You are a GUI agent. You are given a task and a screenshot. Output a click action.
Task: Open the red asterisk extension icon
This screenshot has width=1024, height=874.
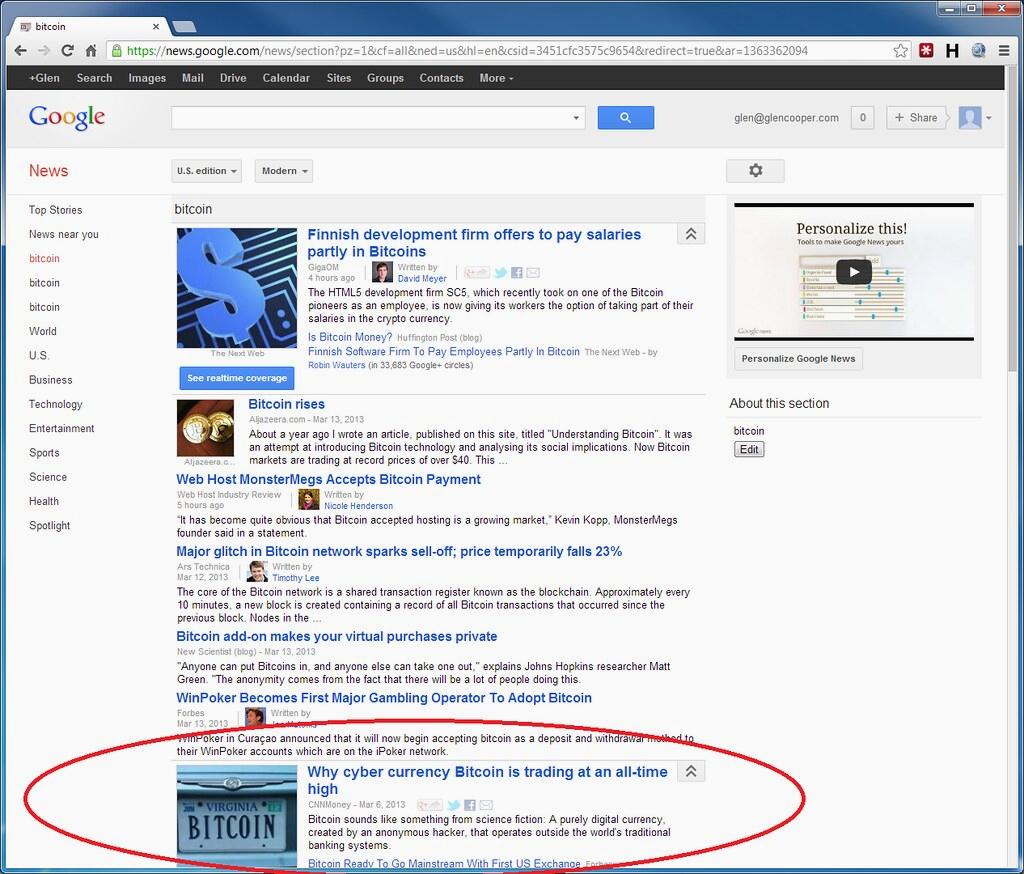click(x=926, y=50)
